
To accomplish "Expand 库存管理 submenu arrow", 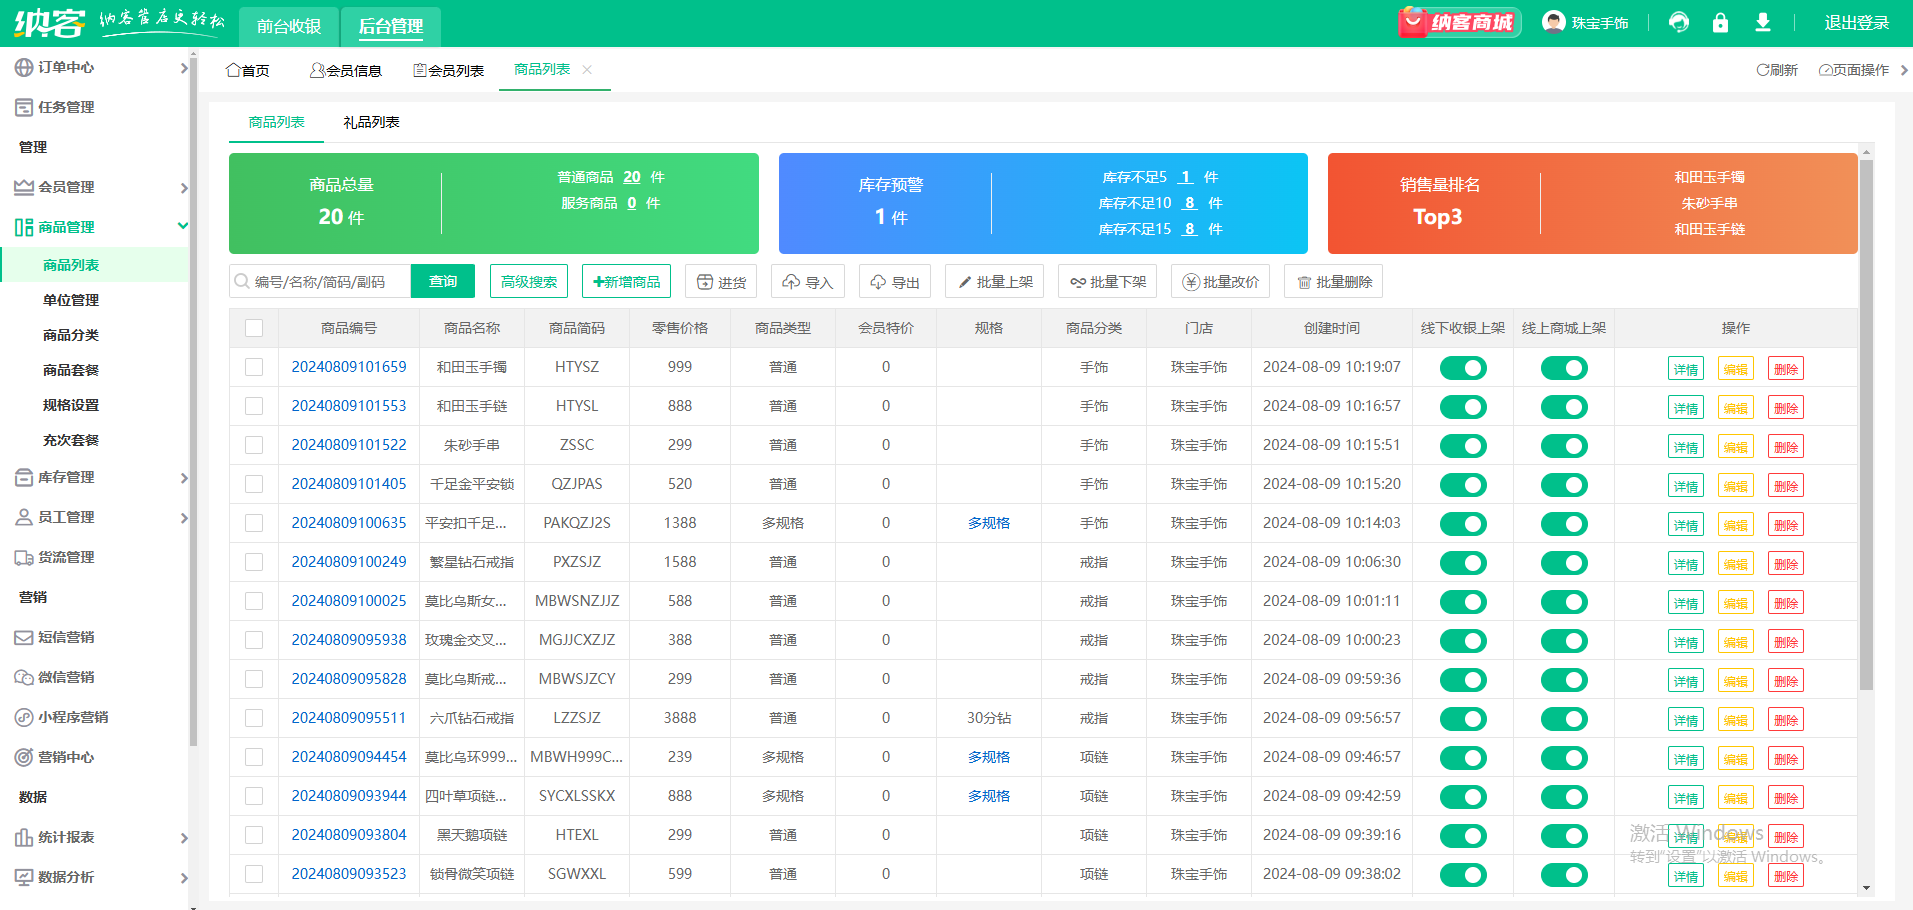I will point(183,478).
